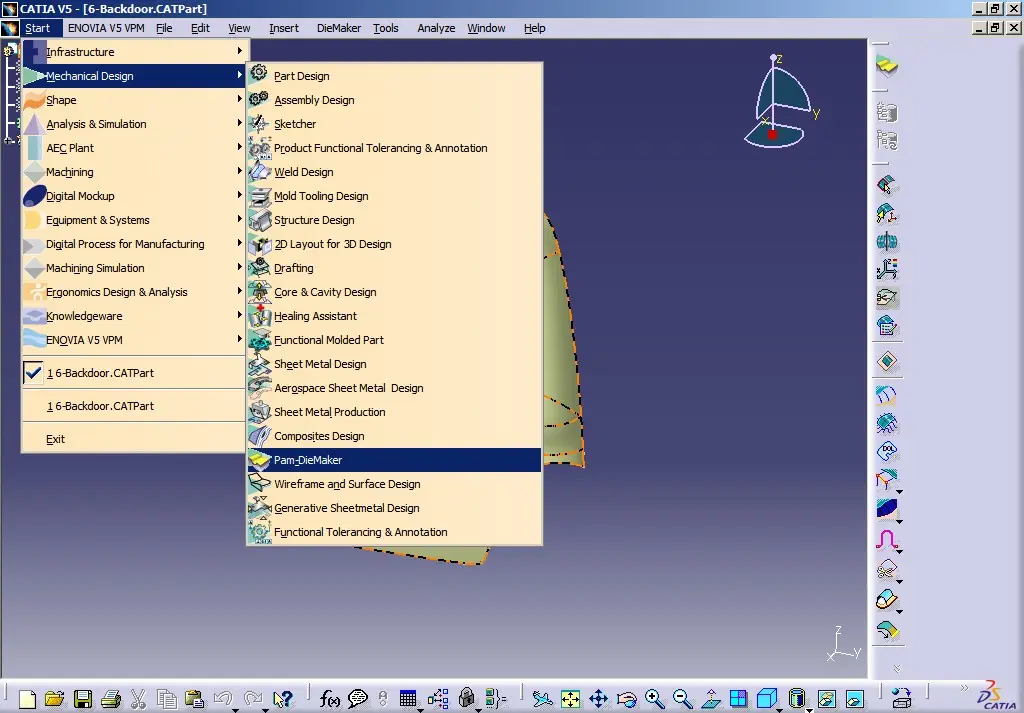Print using the printer icon
This screenshot has width=1024, height=713.
(x=110, y=699)
